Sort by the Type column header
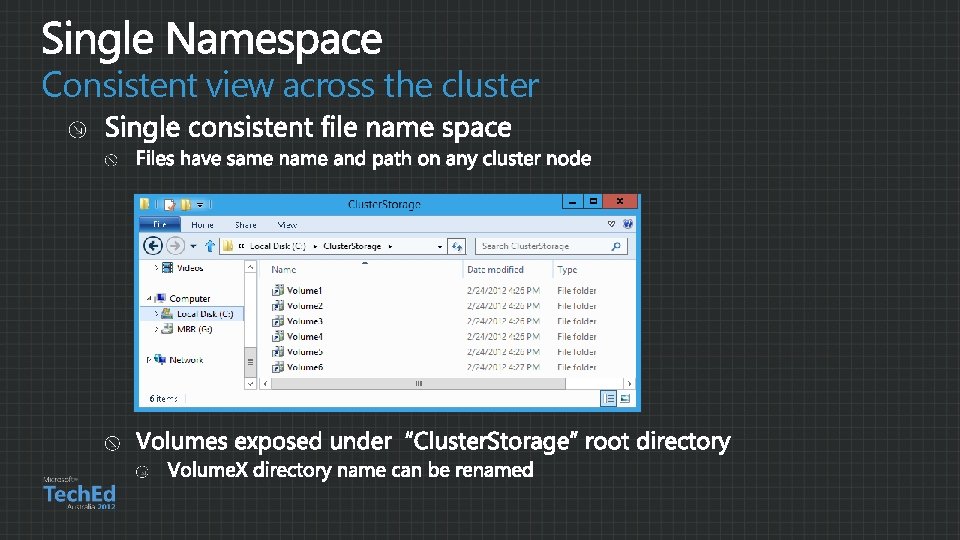 pyautogui.click(x=567, y=269)
